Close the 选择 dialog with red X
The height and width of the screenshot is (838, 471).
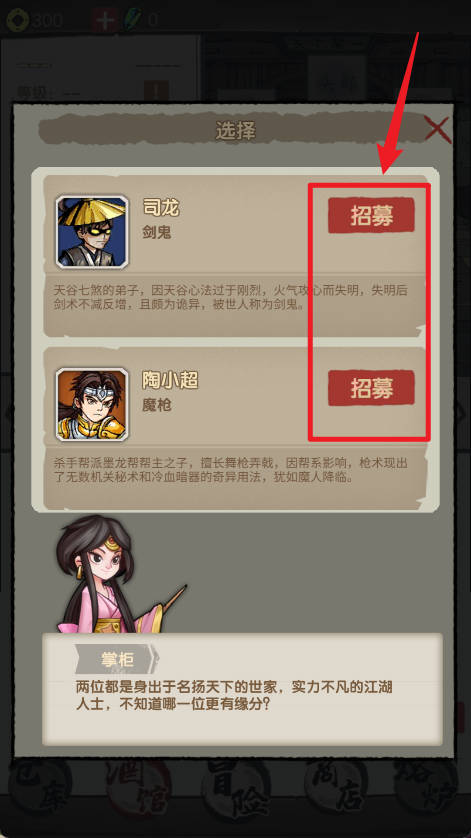pyautogui.click(x=437, y=130)
